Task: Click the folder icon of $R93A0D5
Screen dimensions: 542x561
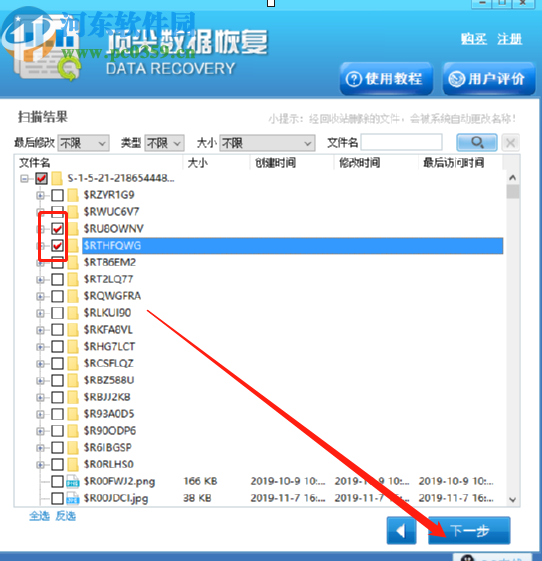Action: 73,414
